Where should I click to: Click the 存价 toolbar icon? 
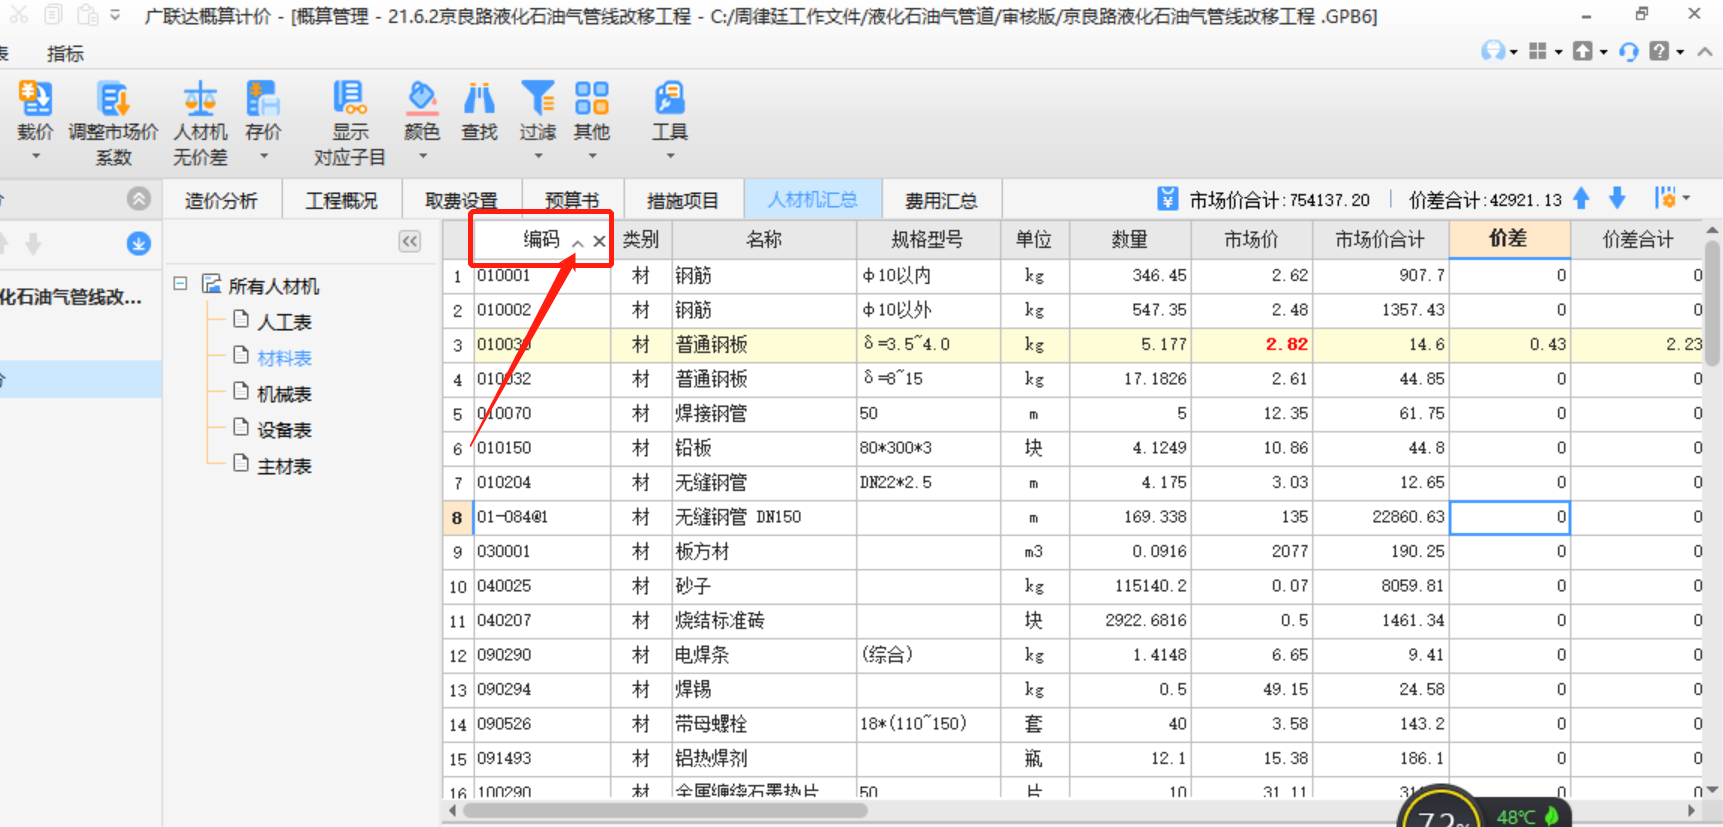[263, 98]
